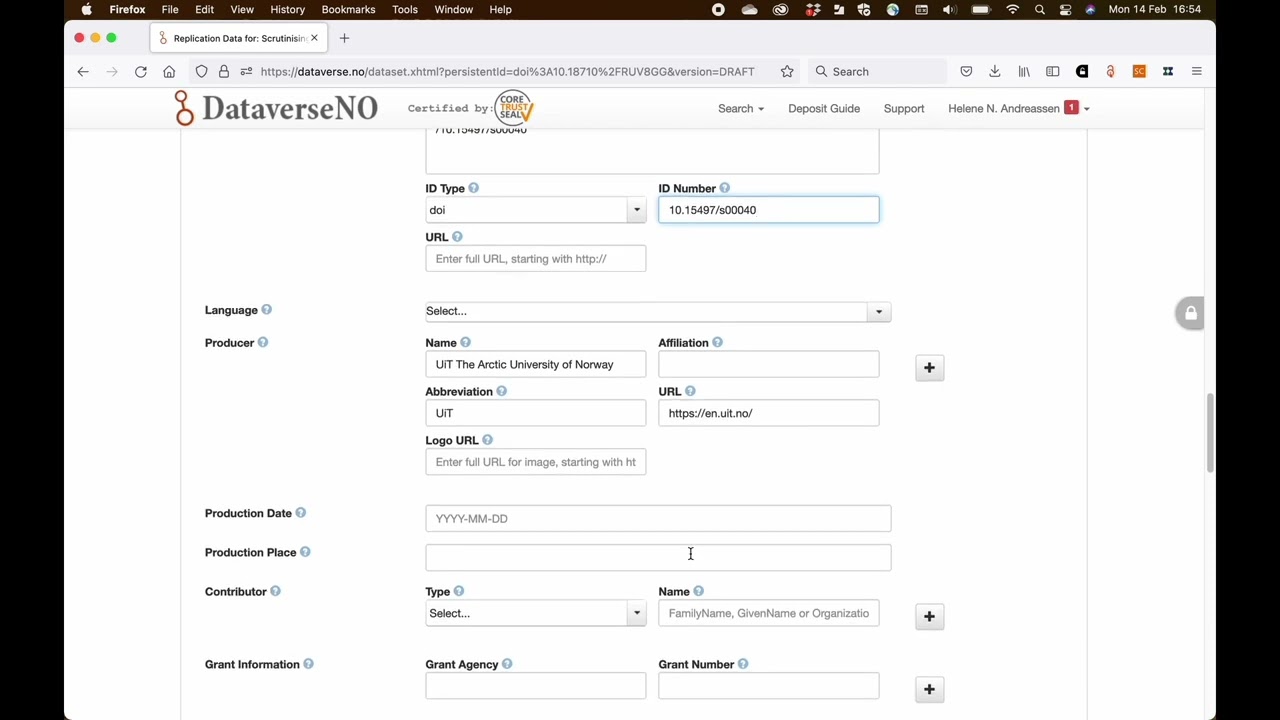This screenshot has height=720, width=1280.
Task: Click the DataverseNO logo
Action: pos(276,108)
